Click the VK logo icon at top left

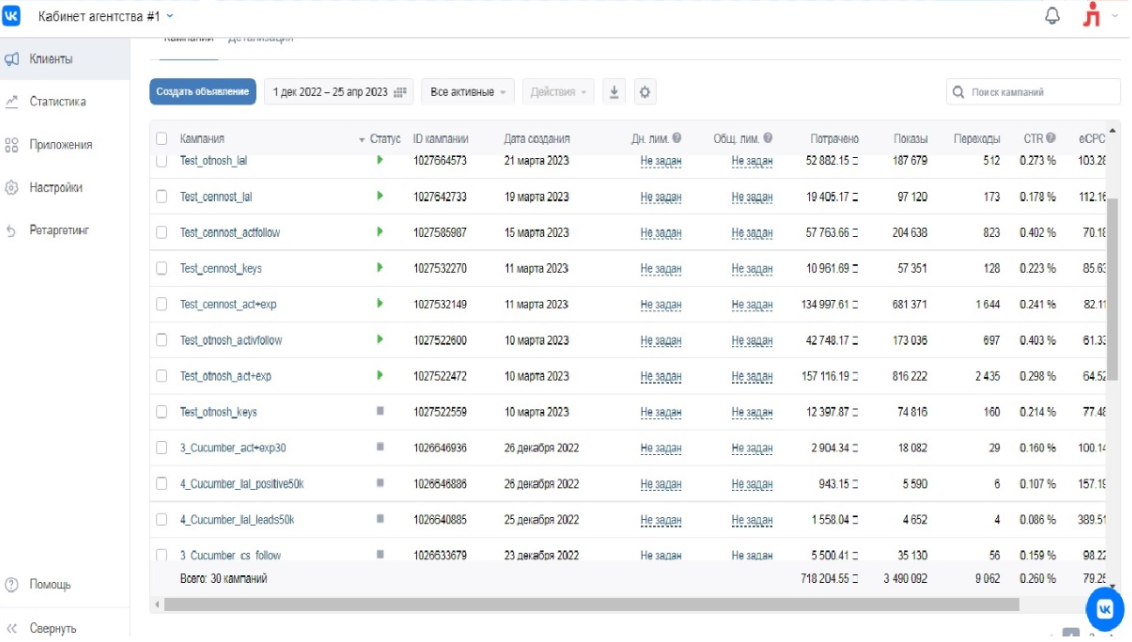click(12, 15)
